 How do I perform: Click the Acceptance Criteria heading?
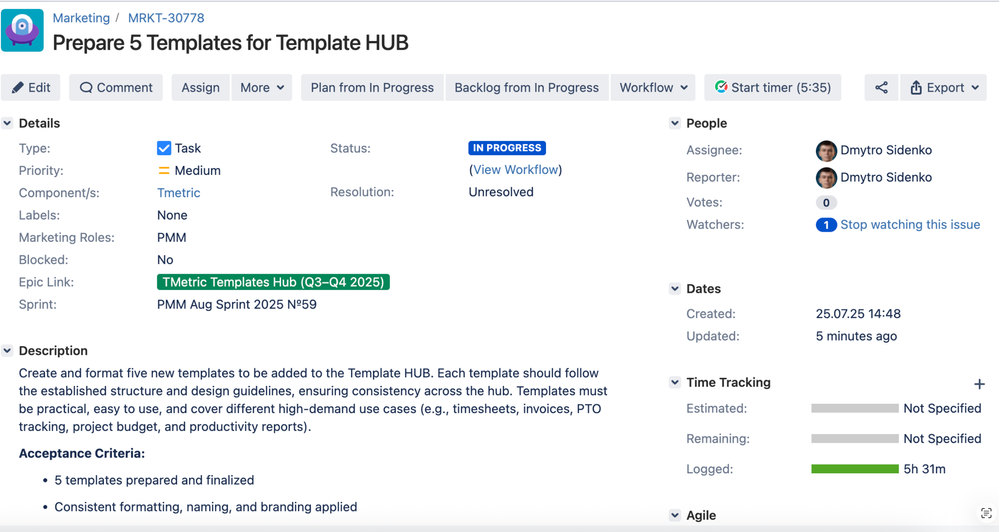pyautogui.click(x=82, y=454)
